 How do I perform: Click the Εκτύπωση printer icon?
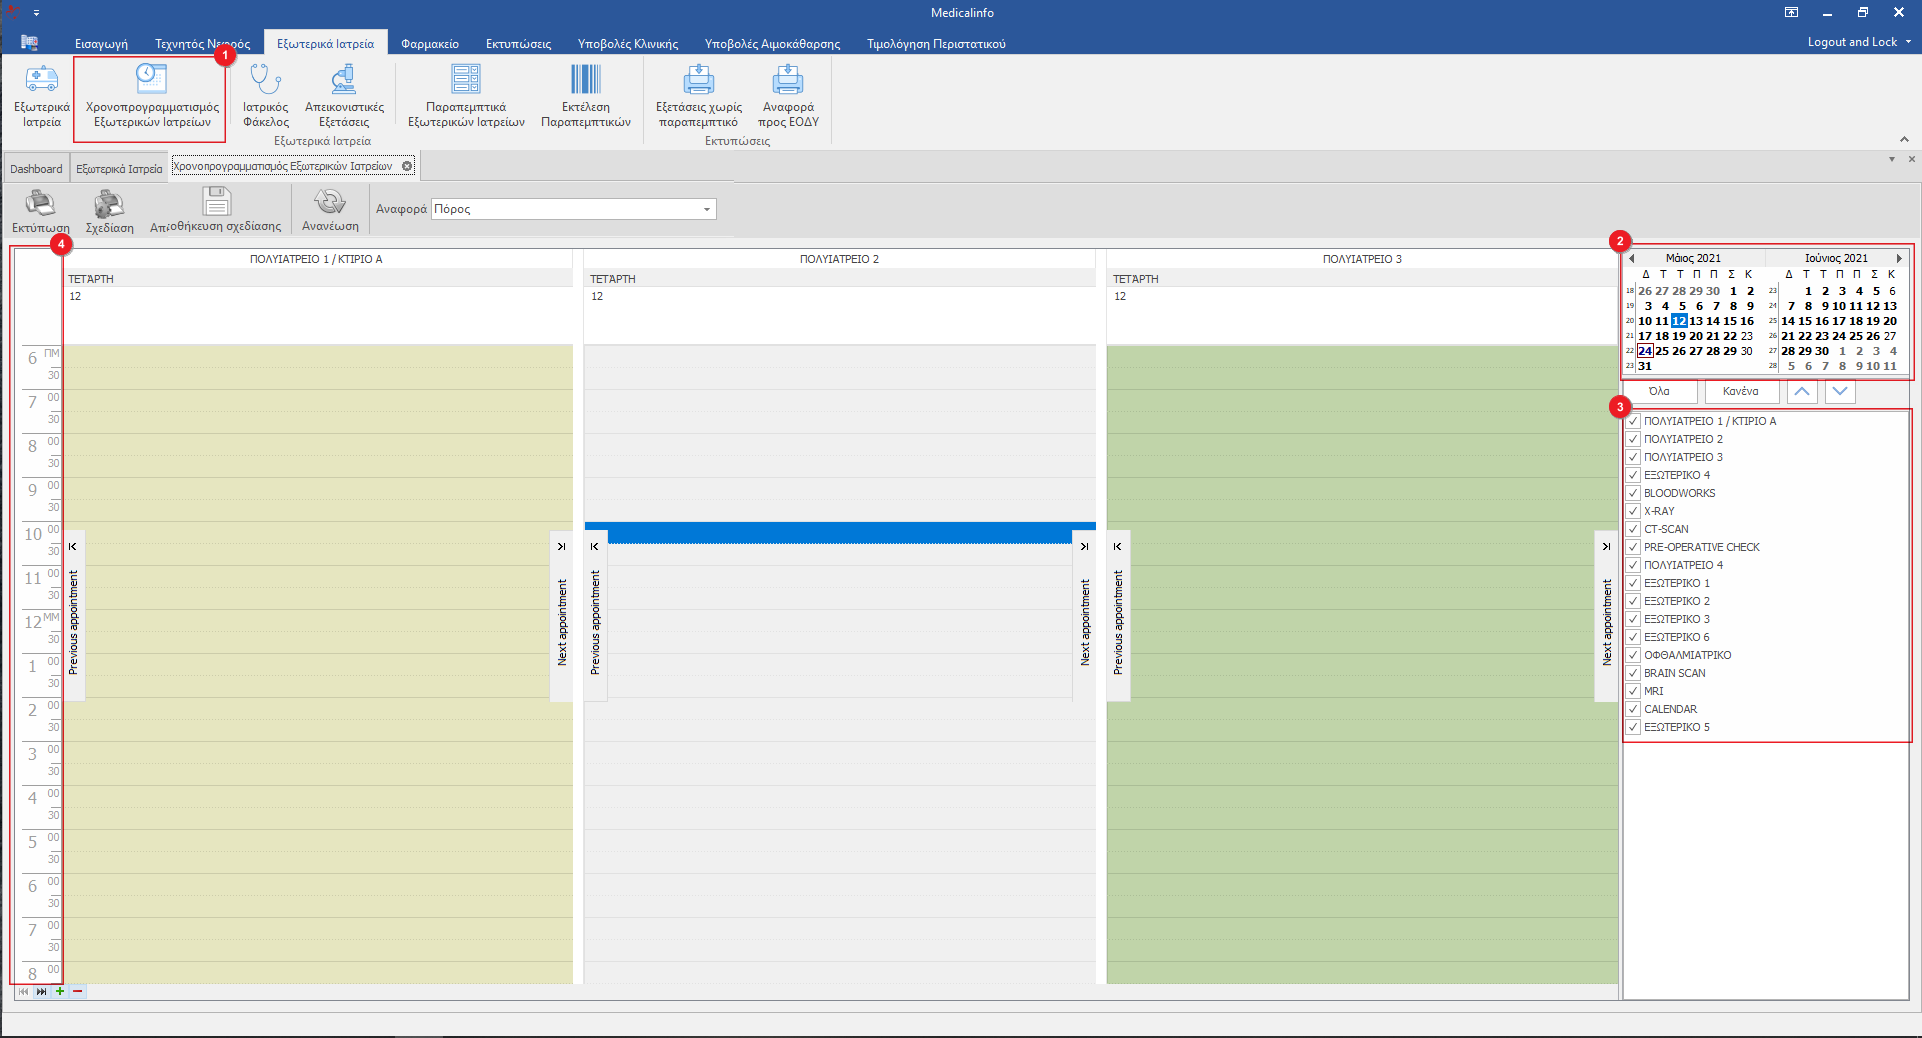point(40,204)
